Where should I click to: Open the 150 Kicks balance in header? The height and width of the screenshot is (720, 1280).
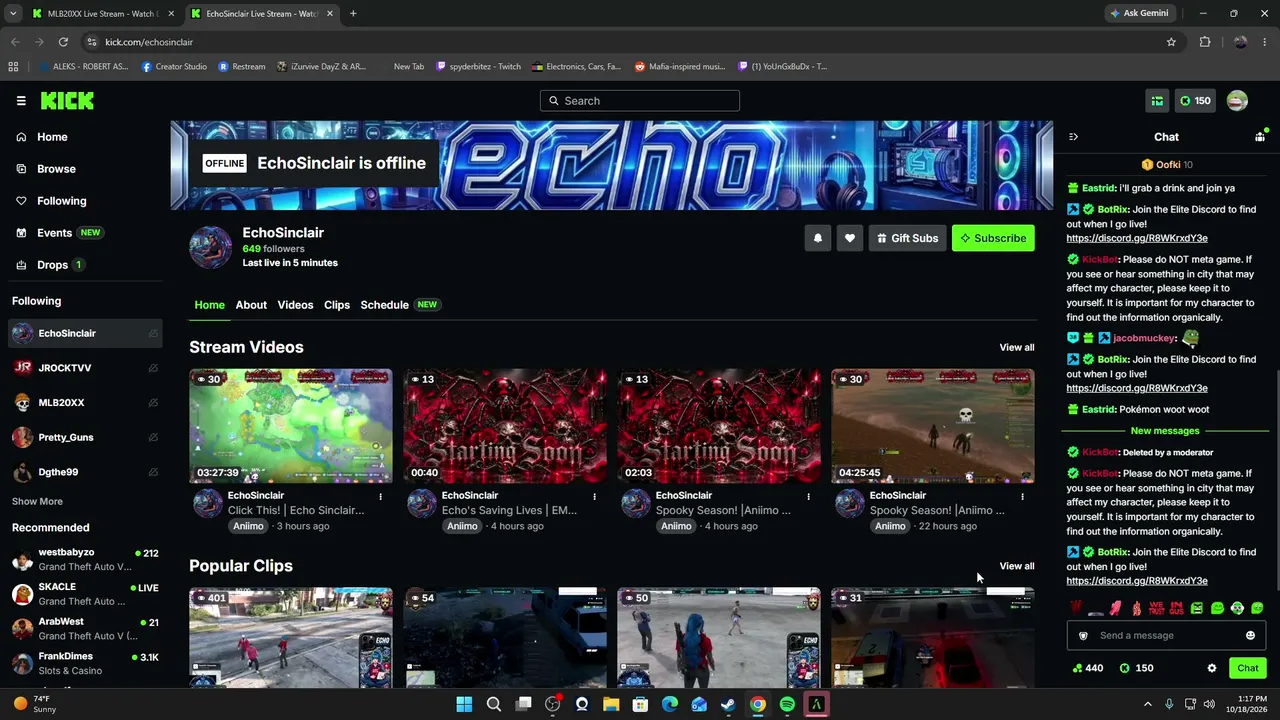[x=1194, y=101]
